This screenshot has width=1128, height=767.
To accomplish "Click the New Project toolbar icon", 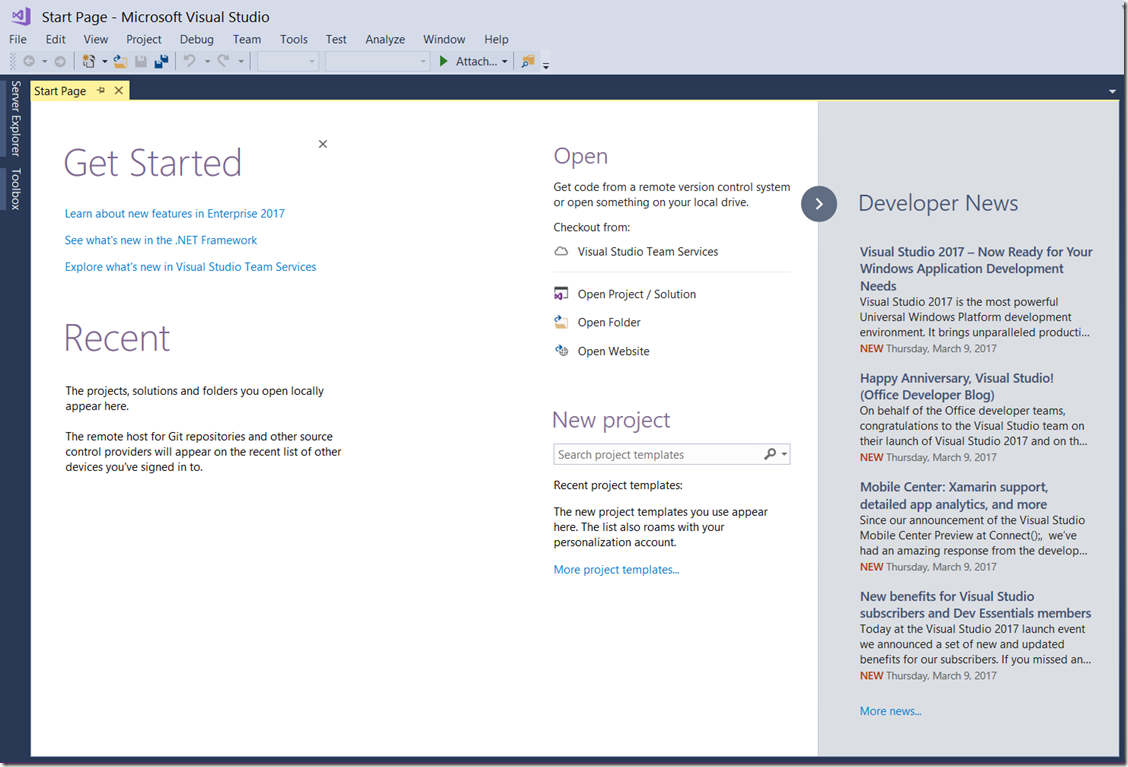I will (89, 62).
